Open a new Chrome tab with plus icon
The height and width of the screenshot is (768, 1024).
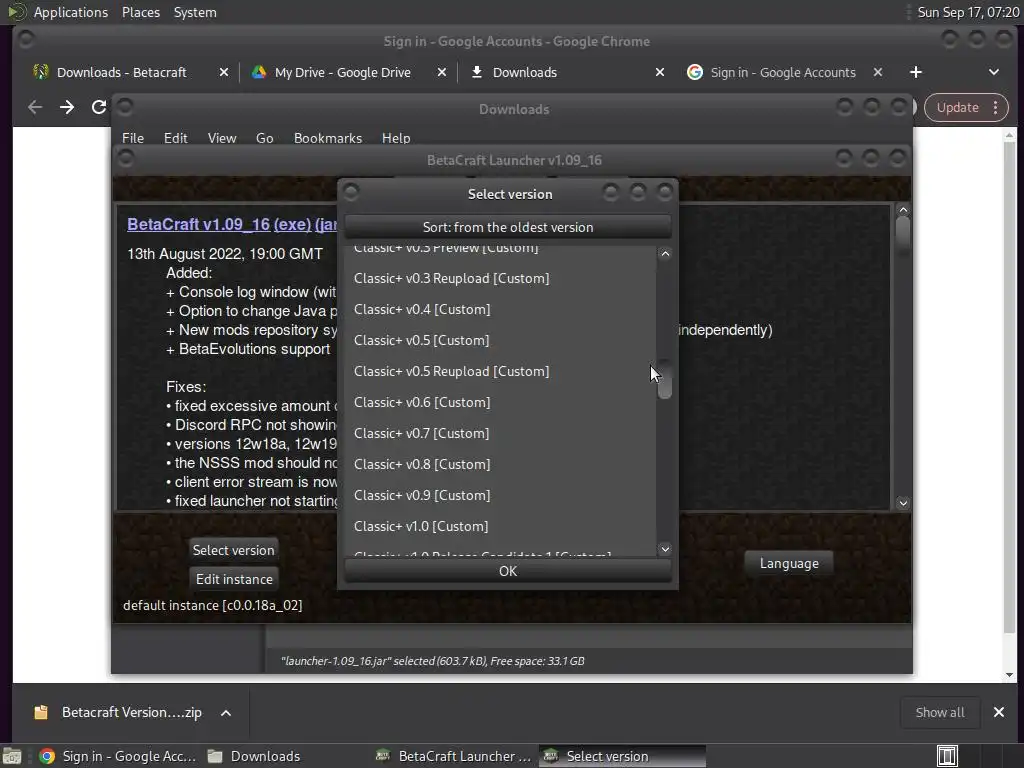(x=916, y=72)
